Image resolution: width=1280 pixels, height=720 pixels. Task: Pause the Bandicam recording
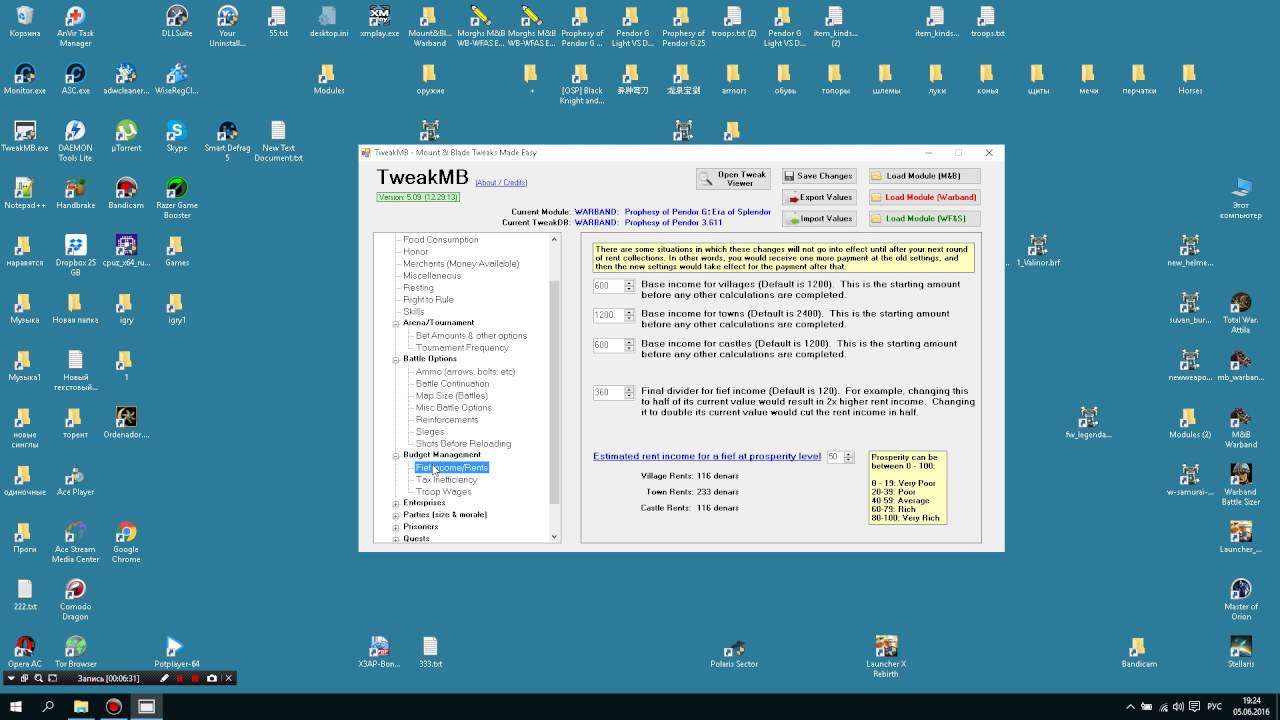click(180, 678)
